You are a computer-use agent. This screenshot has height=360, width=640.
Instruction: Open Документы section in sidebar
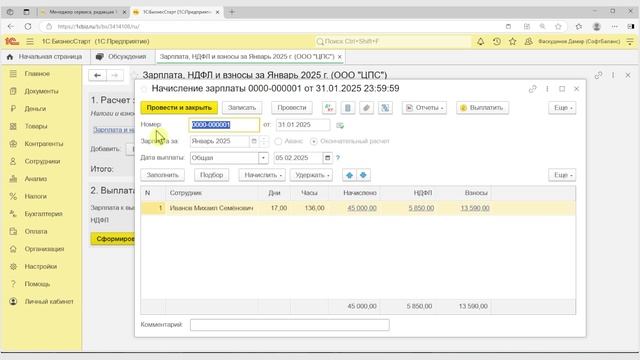tap(41, 91)
